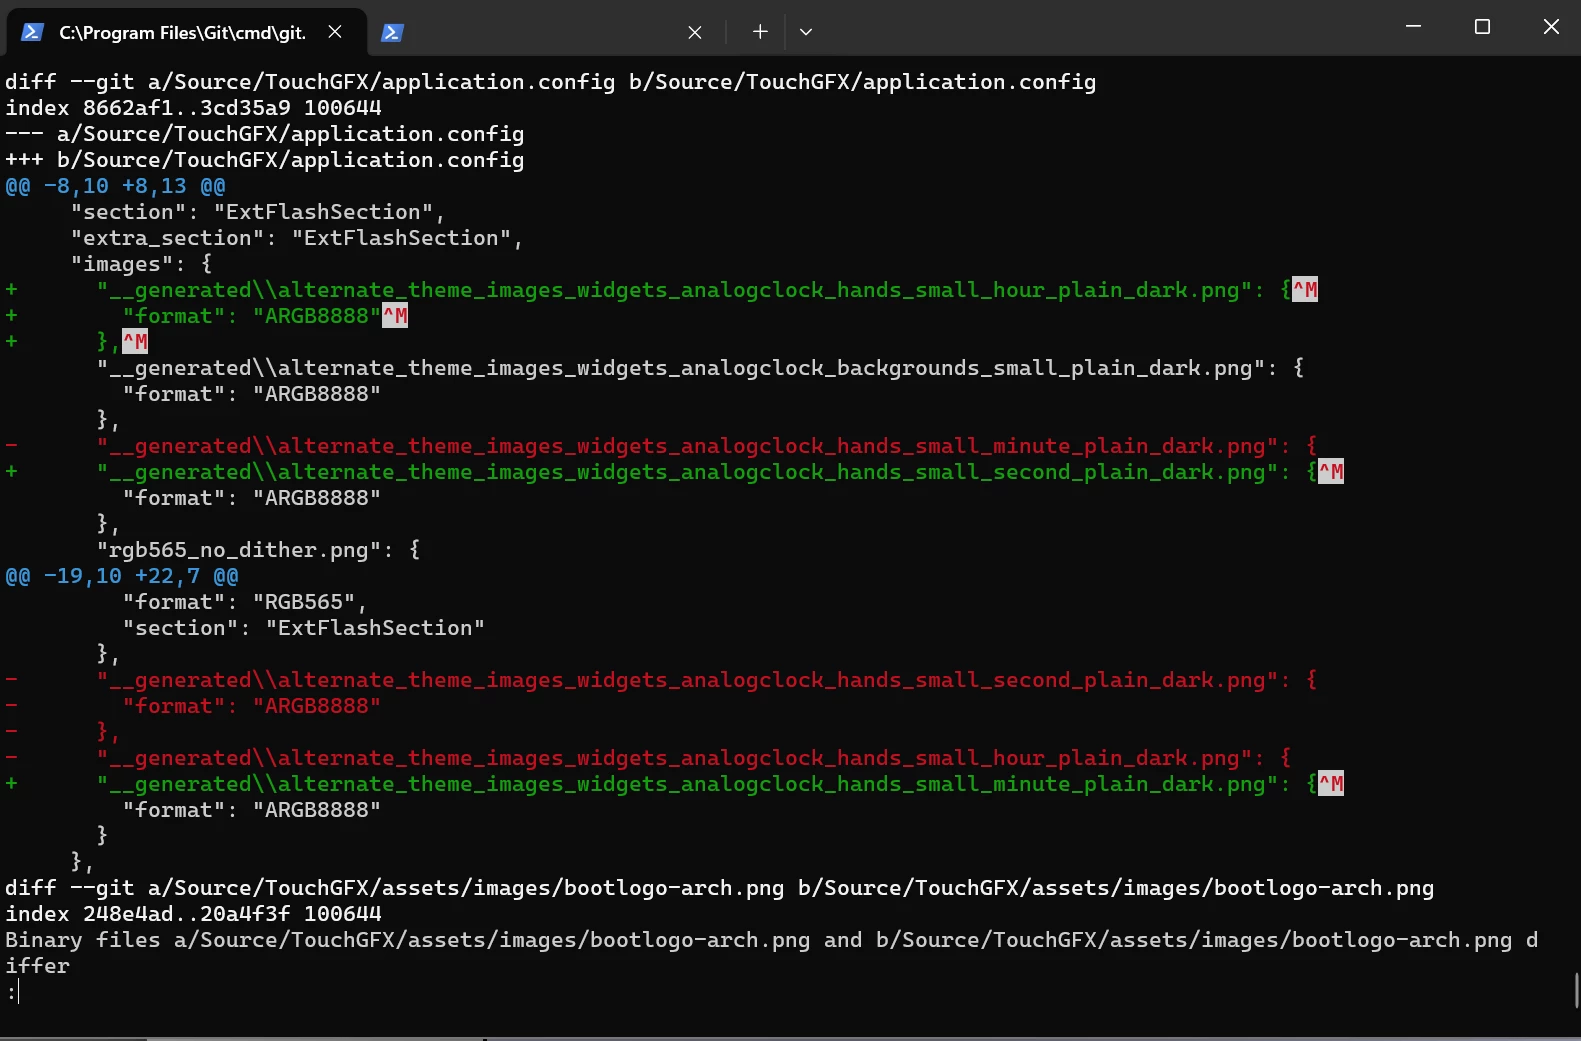This screenshot has width=1581, height=1041.
Task: Close the second terminal tab
Action: (695, 32)
